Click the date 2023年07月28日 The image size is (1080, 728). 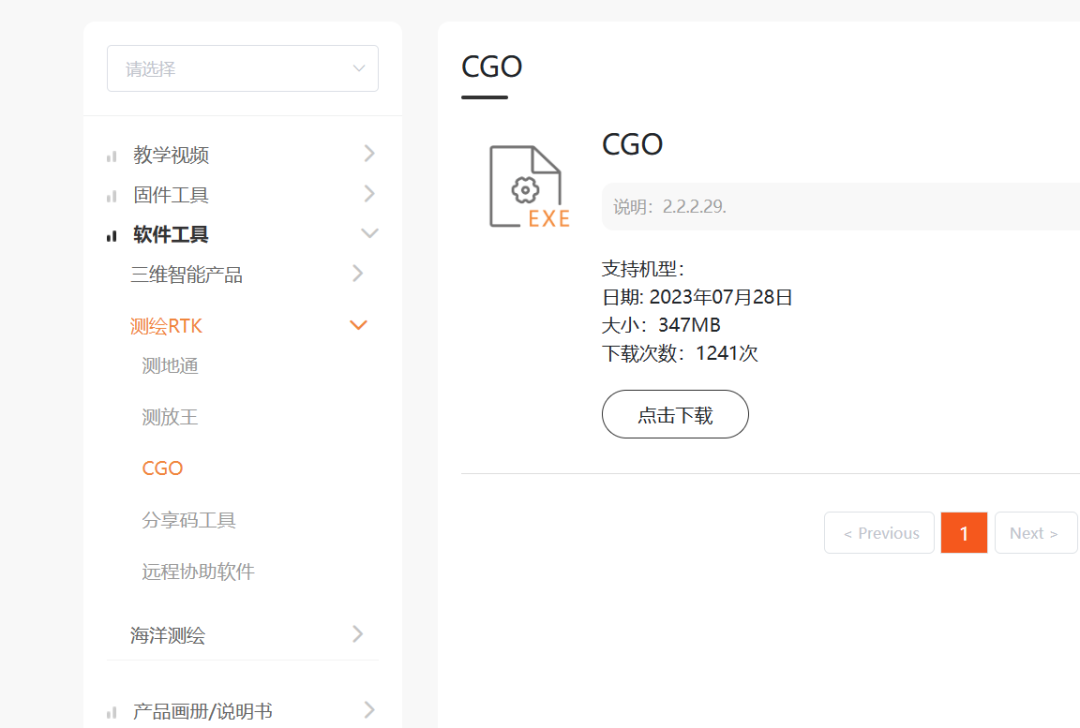tap(721, 297)
